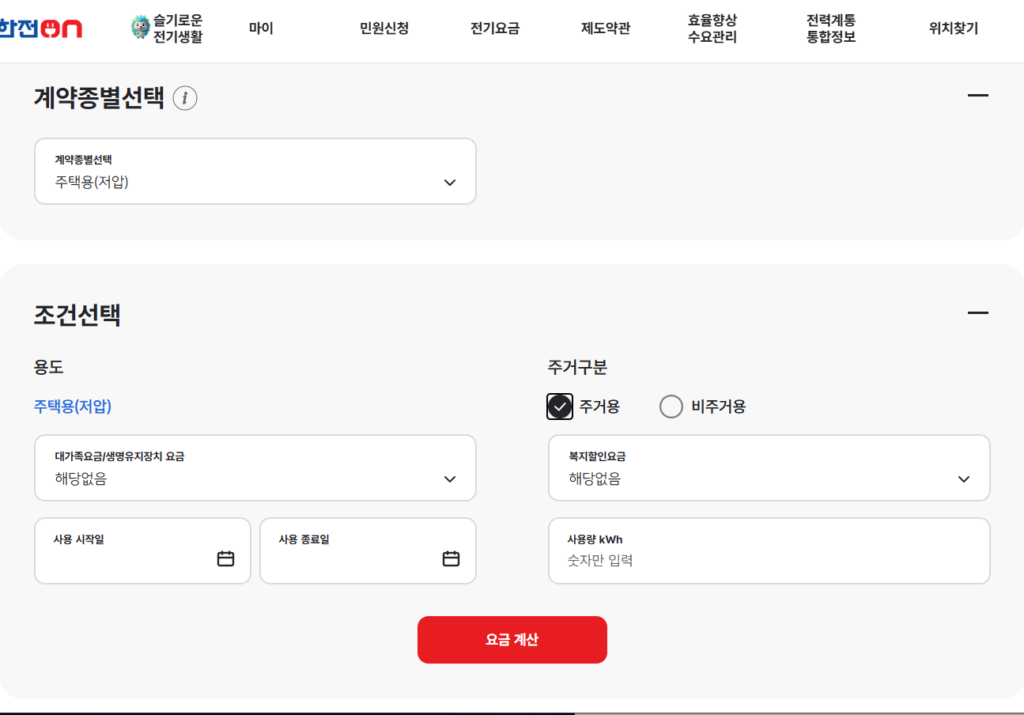
Task: Open the 계약종별선택 dropdown
Action: 255,171
